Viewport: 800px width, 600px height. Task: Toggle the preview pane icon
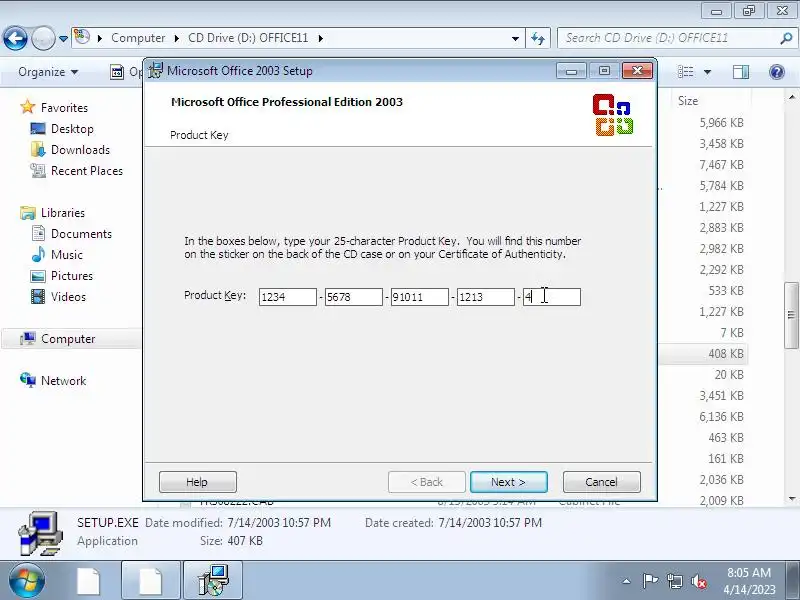tap(740, 72)
